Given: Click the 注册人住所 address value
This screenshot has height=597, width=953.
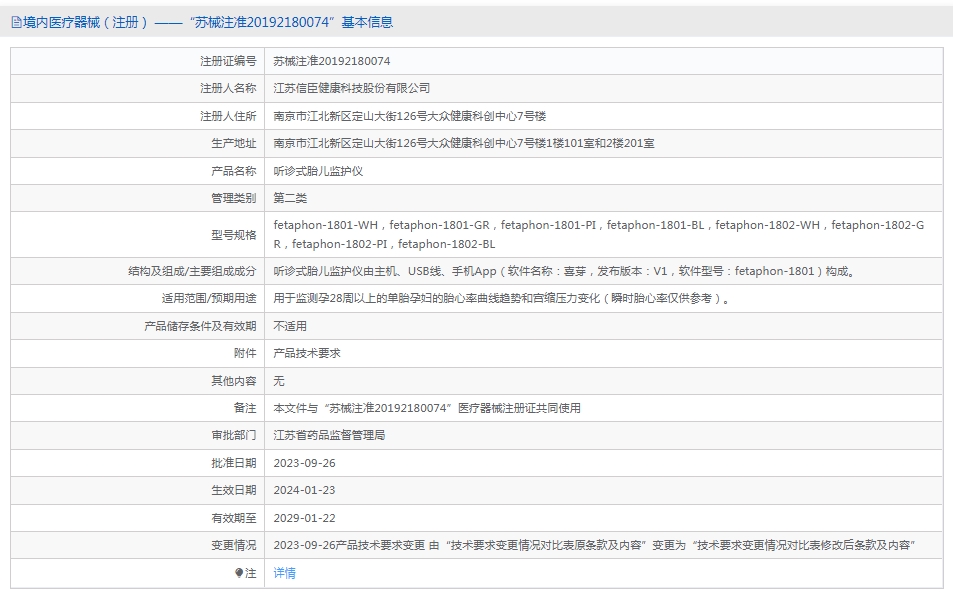Looking at the screenshot, I should click(x=410, y=116).
